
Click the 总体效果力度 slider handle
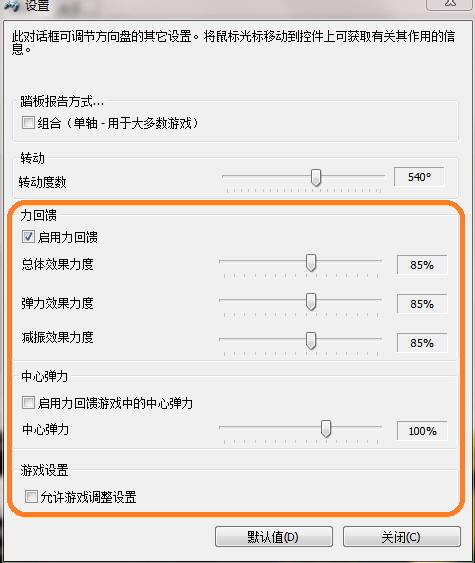coord(311,263)
